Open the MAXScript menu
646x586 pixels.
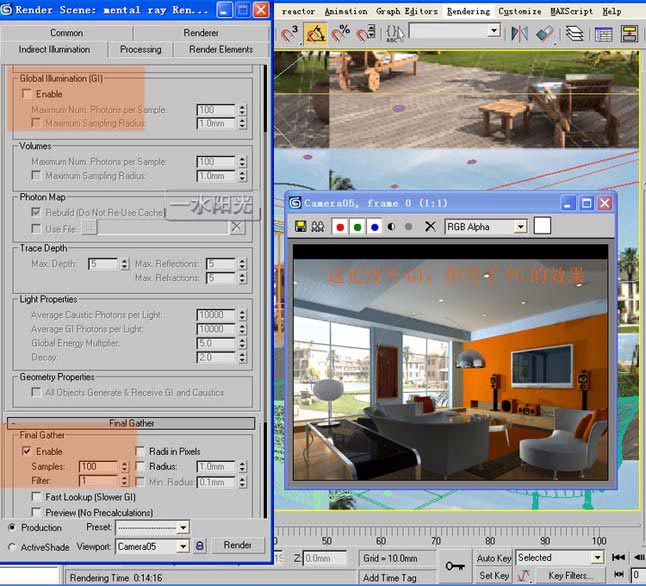tap(571, 12)
